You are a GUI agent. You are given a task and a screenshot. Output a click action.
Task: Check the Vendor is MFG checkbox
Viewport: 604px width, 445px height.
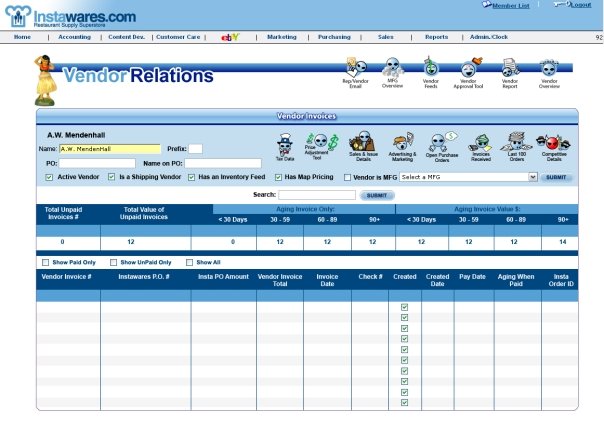[346, 177]
